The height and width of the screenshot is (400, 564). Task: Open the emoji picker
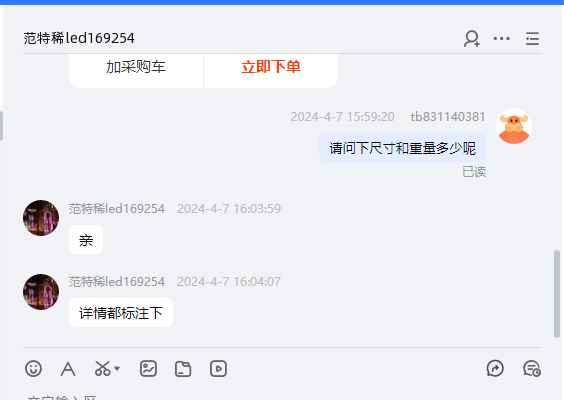click(x=33, y=369)
